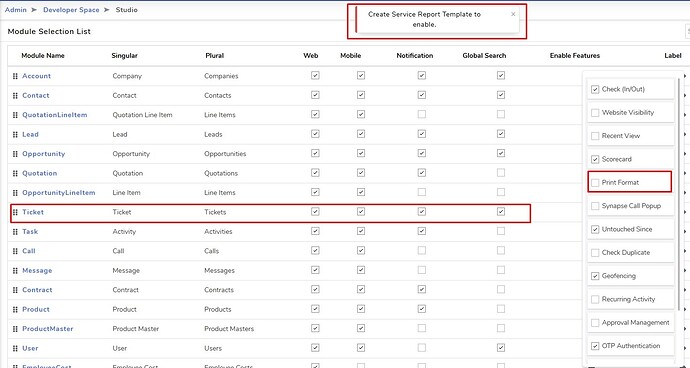Close the Create Service Report Template notification
690x368 pixels.
point(513,14)
